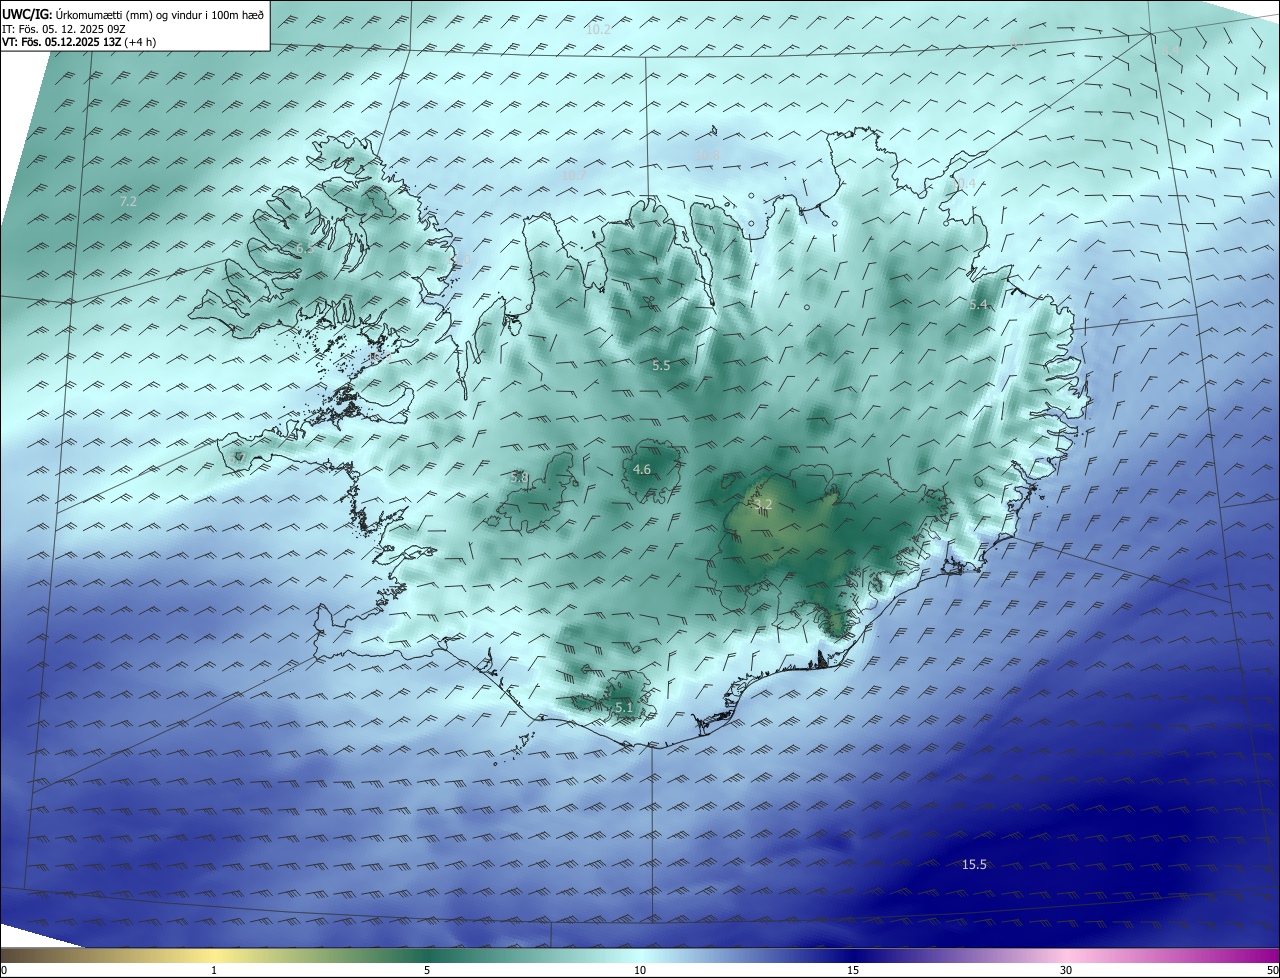Click the 15.5 value on the map
1280x978 pixels.
974,864
